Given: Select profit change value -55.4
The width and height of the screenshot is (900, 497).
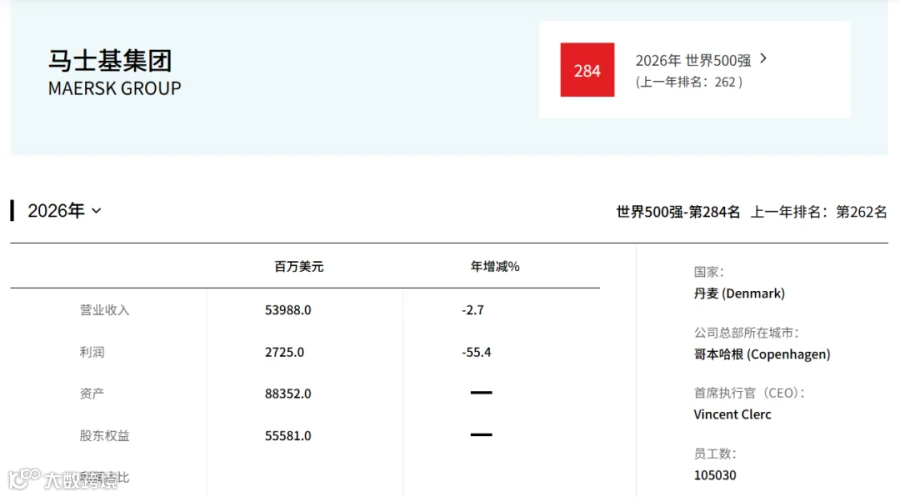Looking at the screenshot, I should [x=476, y=352].
